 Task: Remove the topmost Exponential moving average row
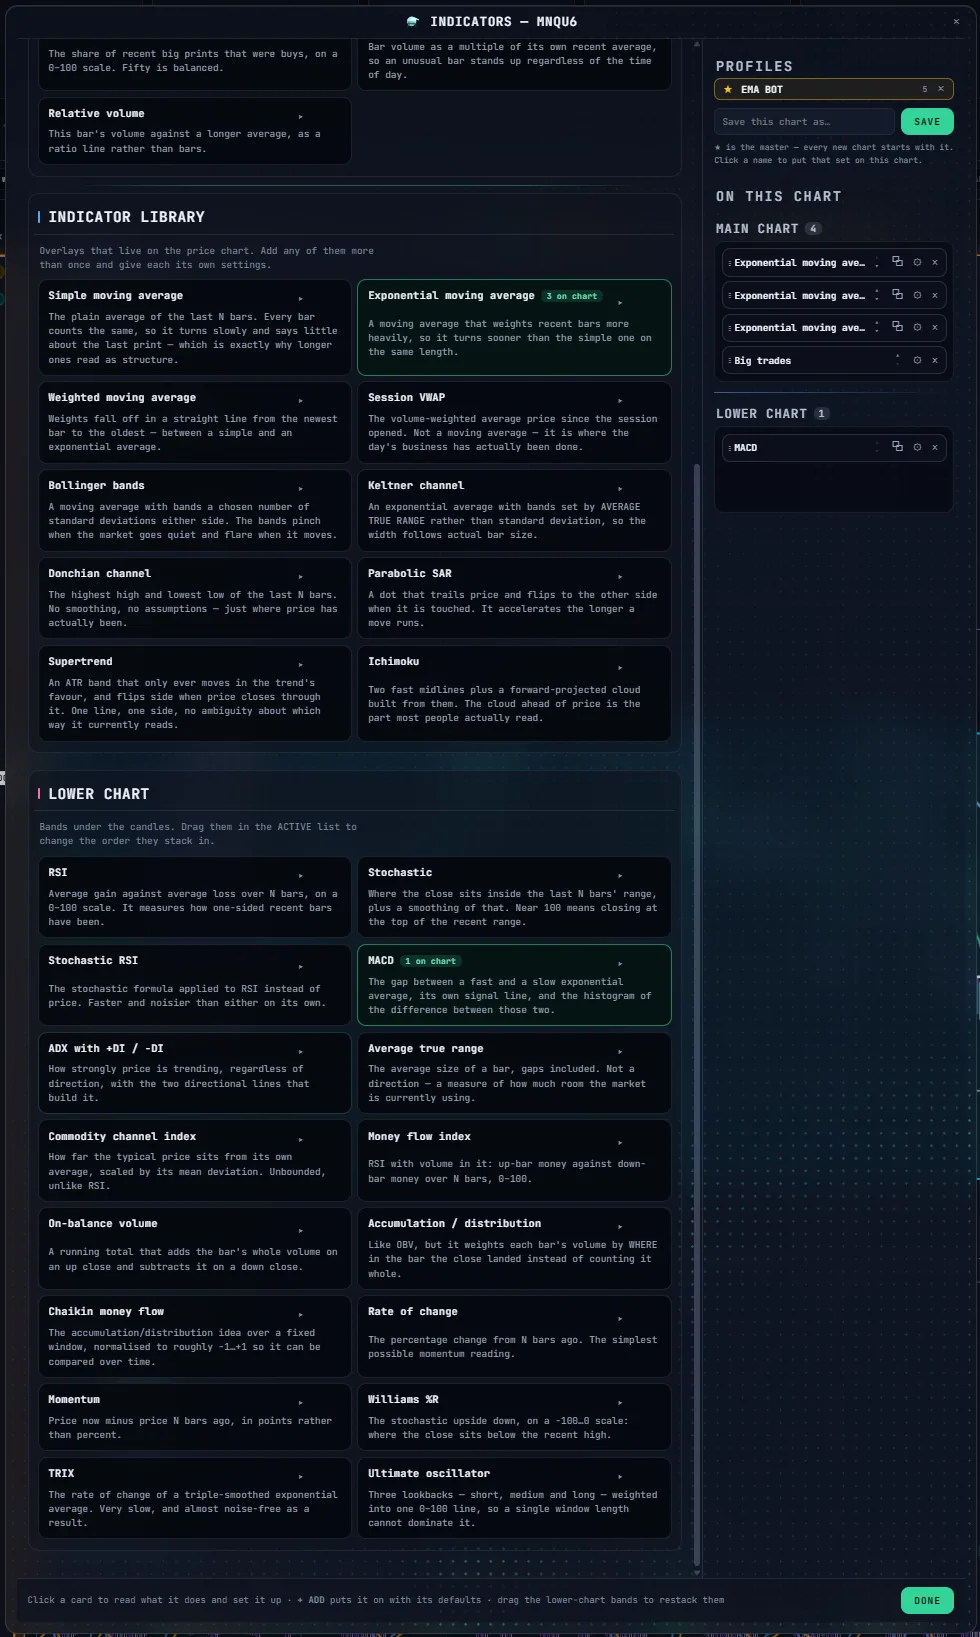coord(935,262)
